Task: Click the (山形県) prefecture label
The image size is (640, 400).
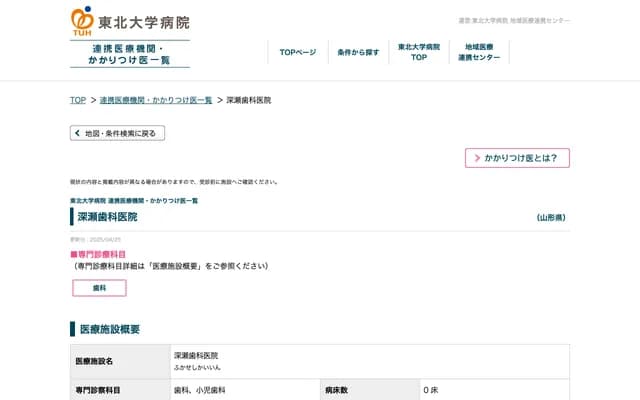Action: pyautogui.click(x=551, y=217)
